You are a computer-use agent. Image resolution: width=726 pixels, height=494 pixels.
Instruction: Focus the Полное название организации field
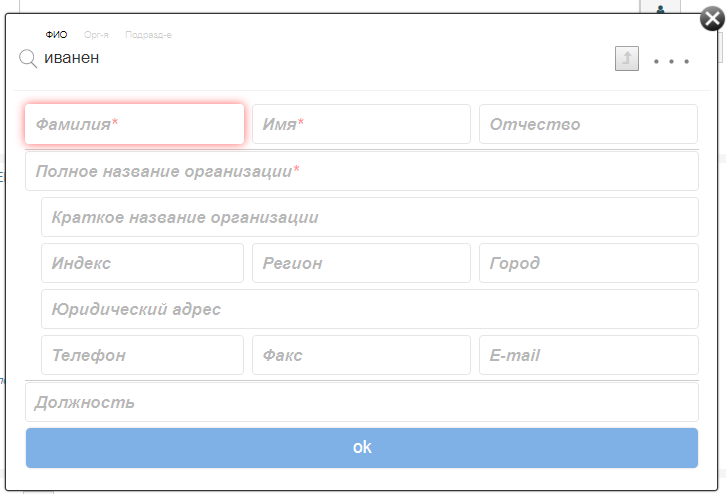click(361, 171)
